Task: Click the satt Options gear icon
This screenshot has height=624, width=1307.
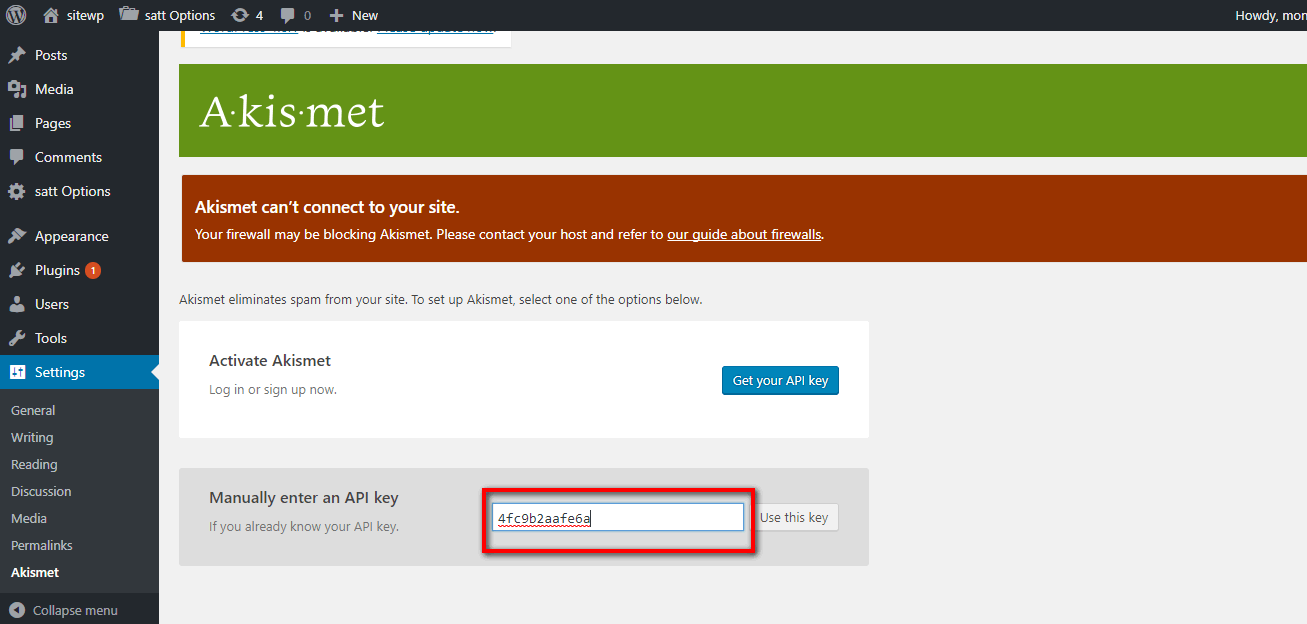Action: (17, 191)
